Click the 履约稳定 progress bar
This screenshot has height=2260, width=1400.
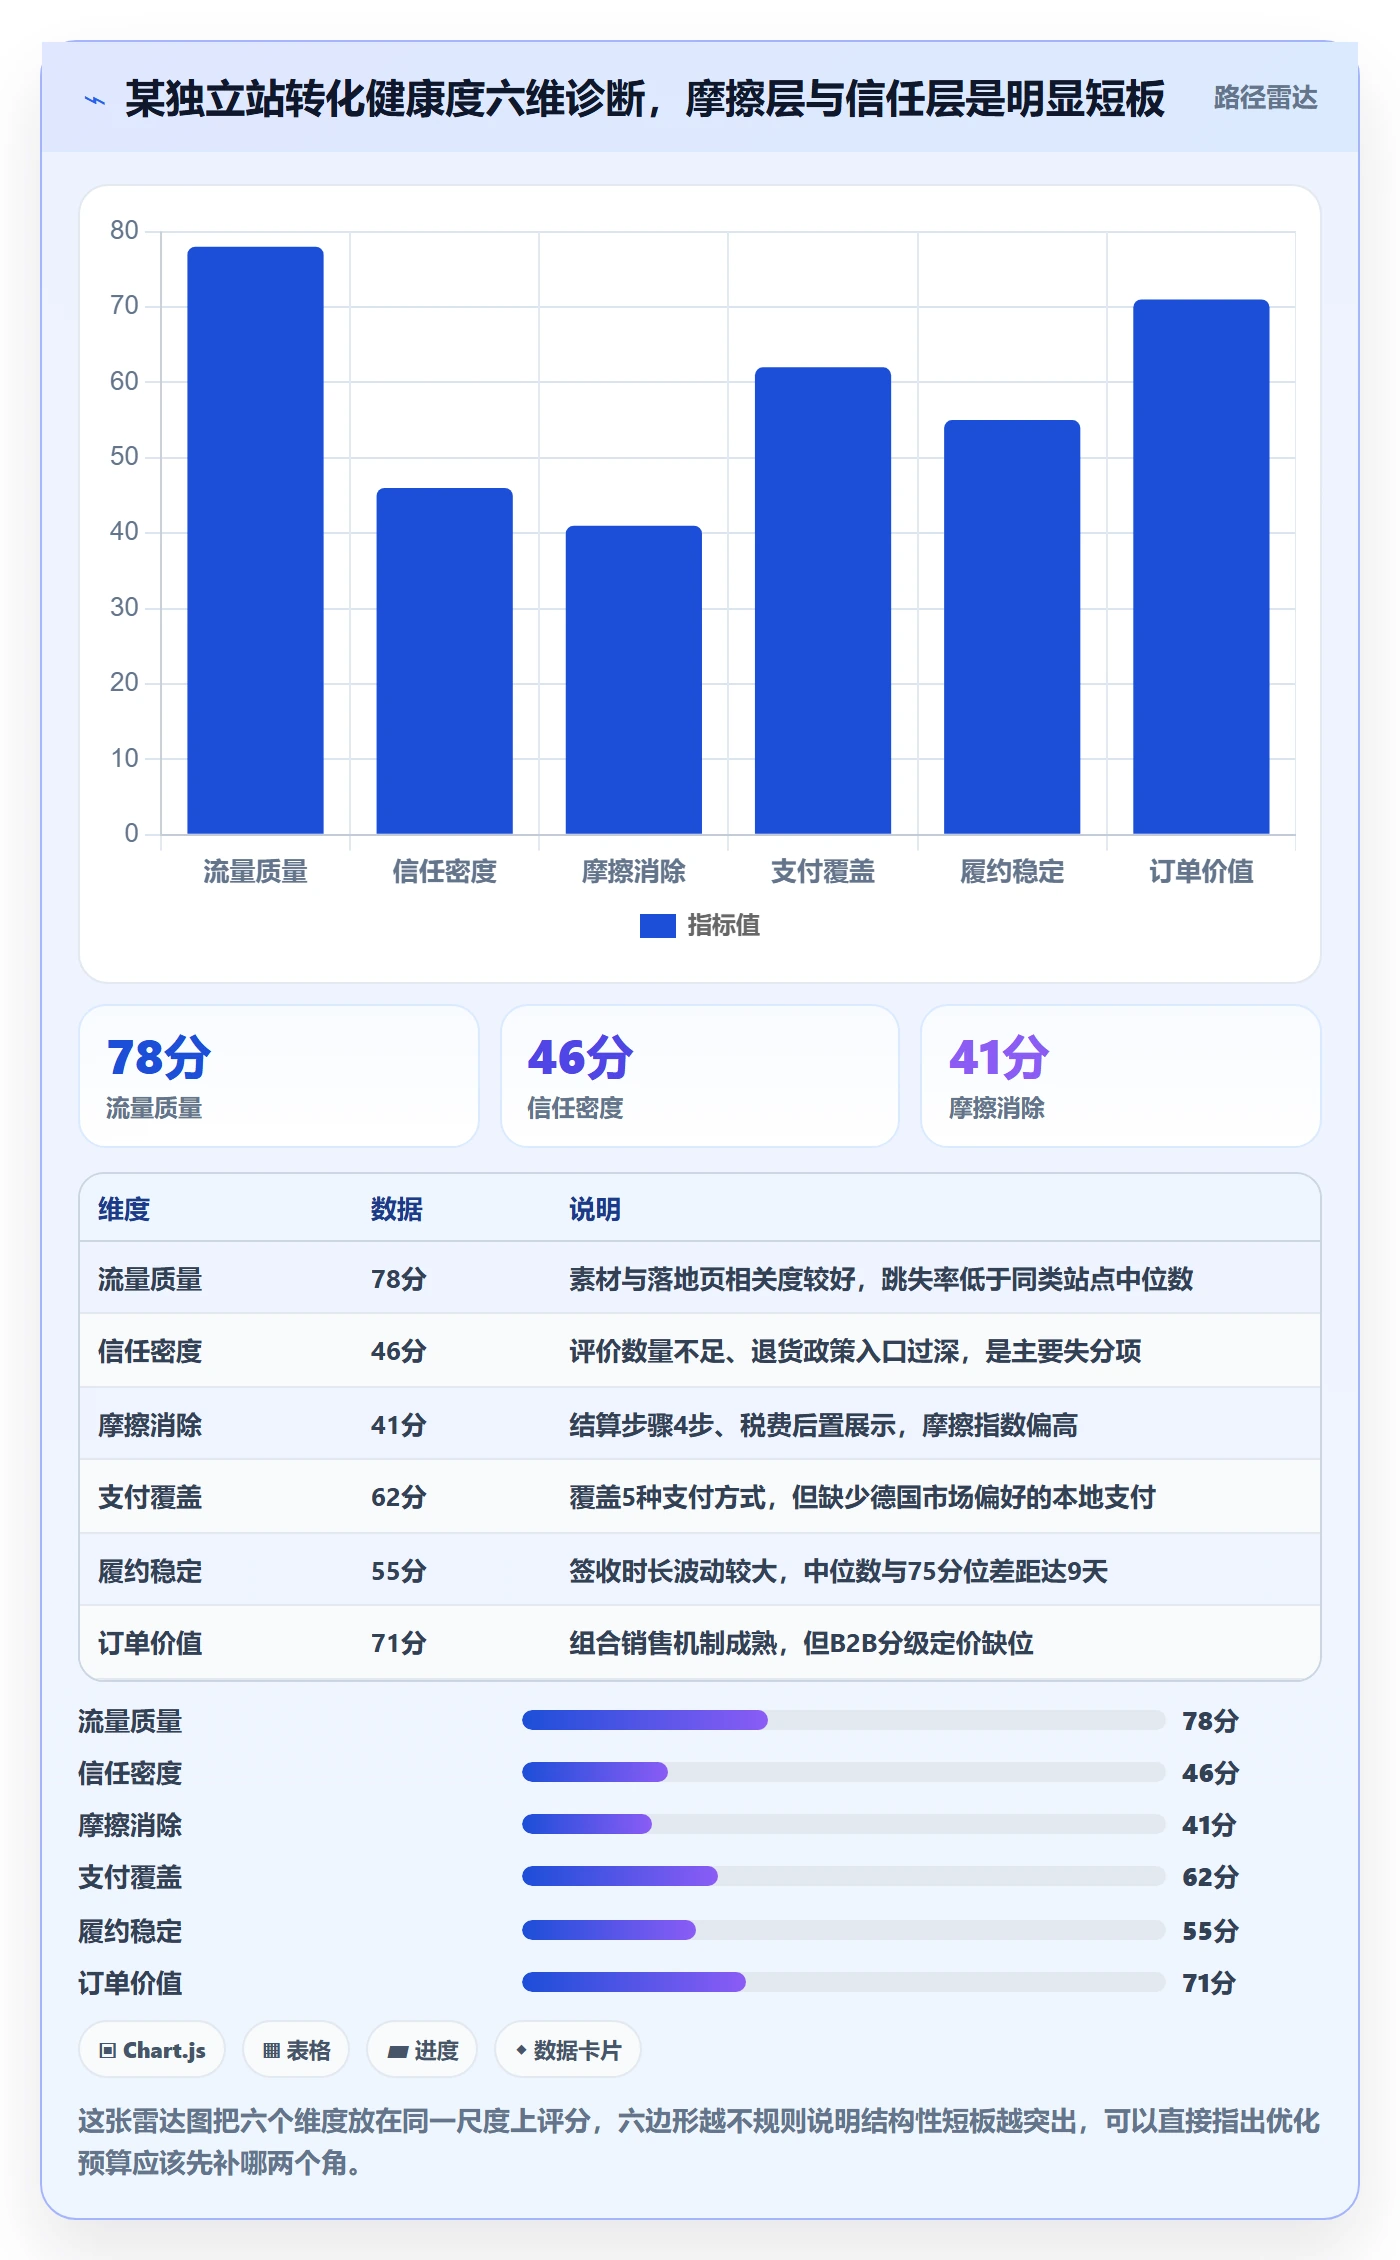pyautogui.click(x=844, y=1930)
